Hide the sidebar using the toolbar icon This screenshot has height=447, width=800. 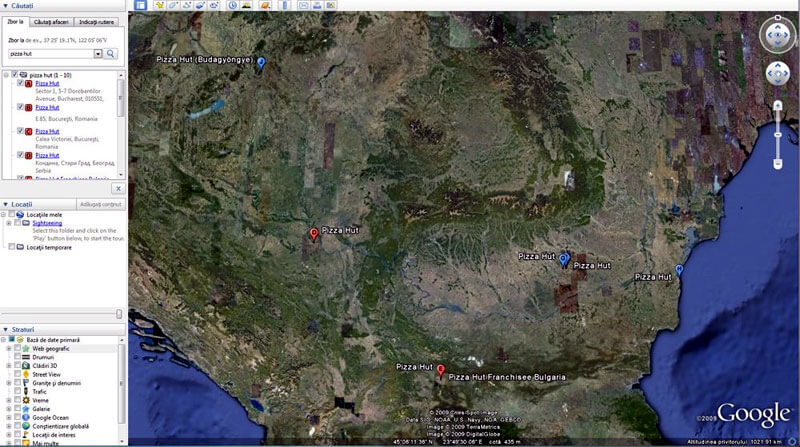click(139, 6)
